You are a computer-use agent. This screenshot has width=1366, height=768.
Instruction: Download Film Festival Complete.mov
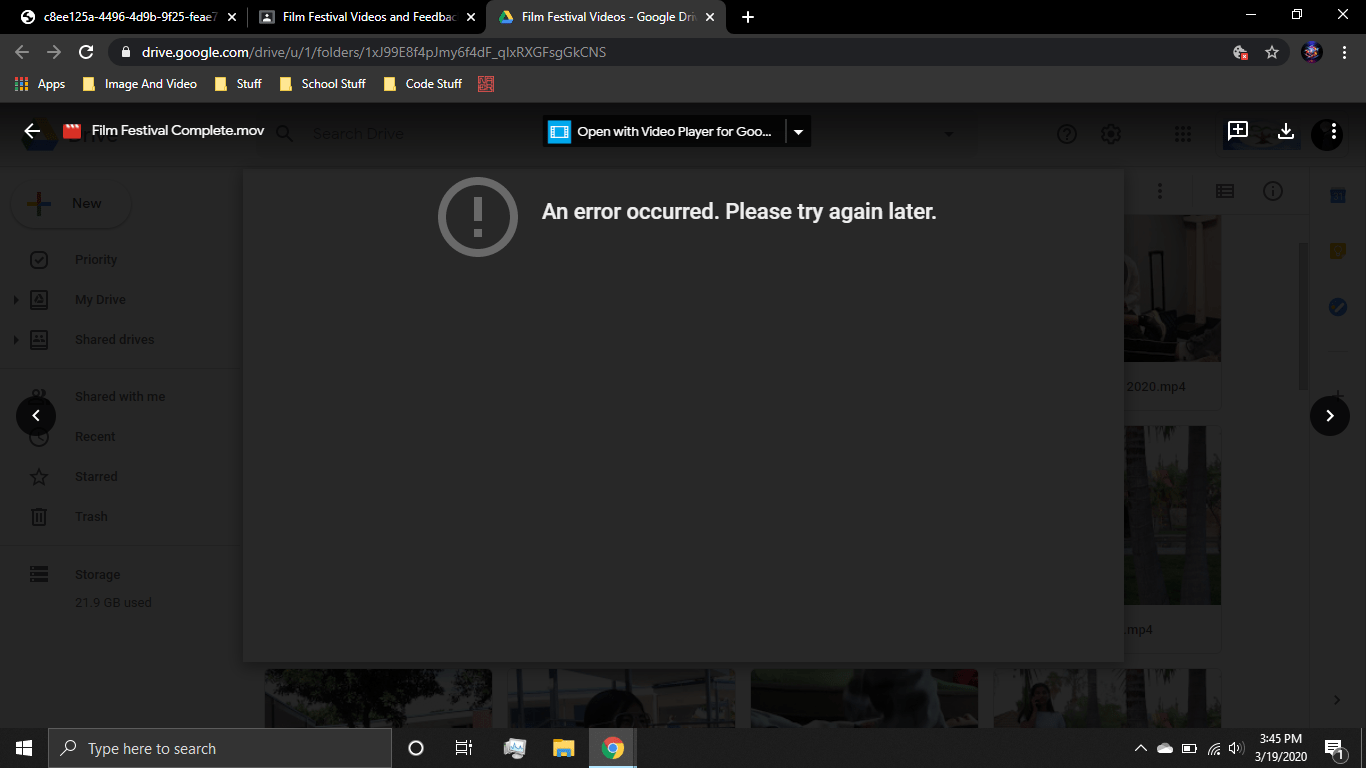click(1286, 130)
